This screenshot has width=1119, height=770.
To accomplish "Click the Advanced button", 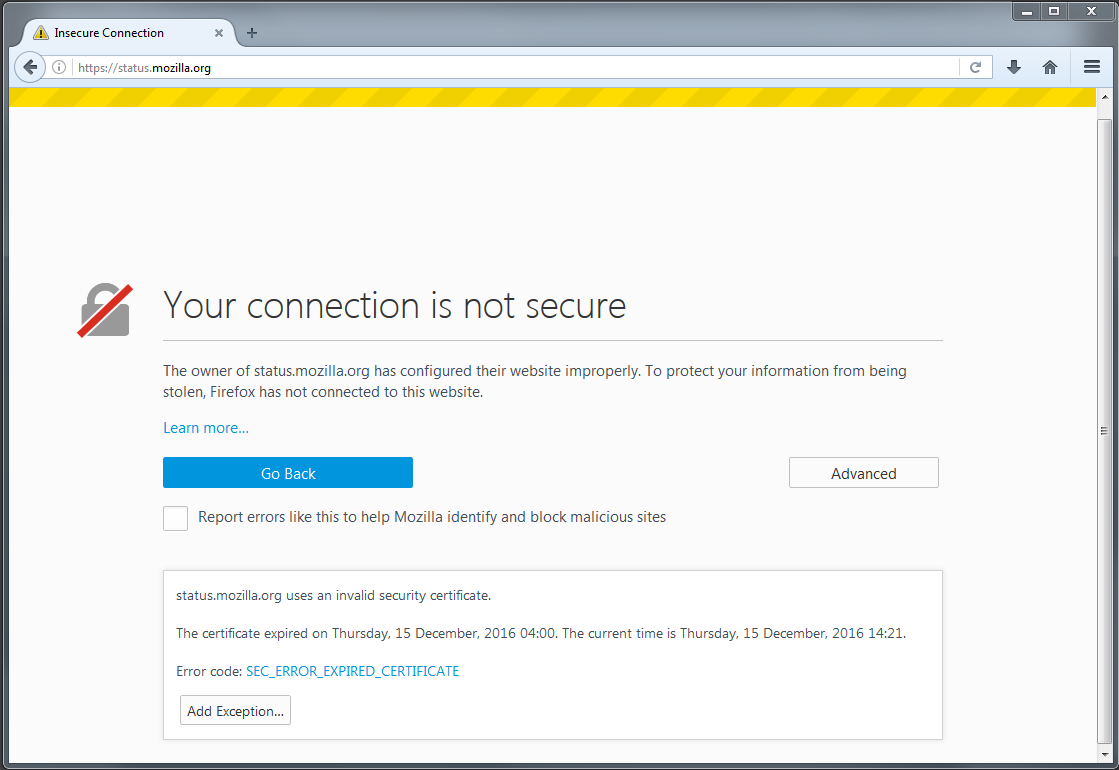I will click(864, 472).
